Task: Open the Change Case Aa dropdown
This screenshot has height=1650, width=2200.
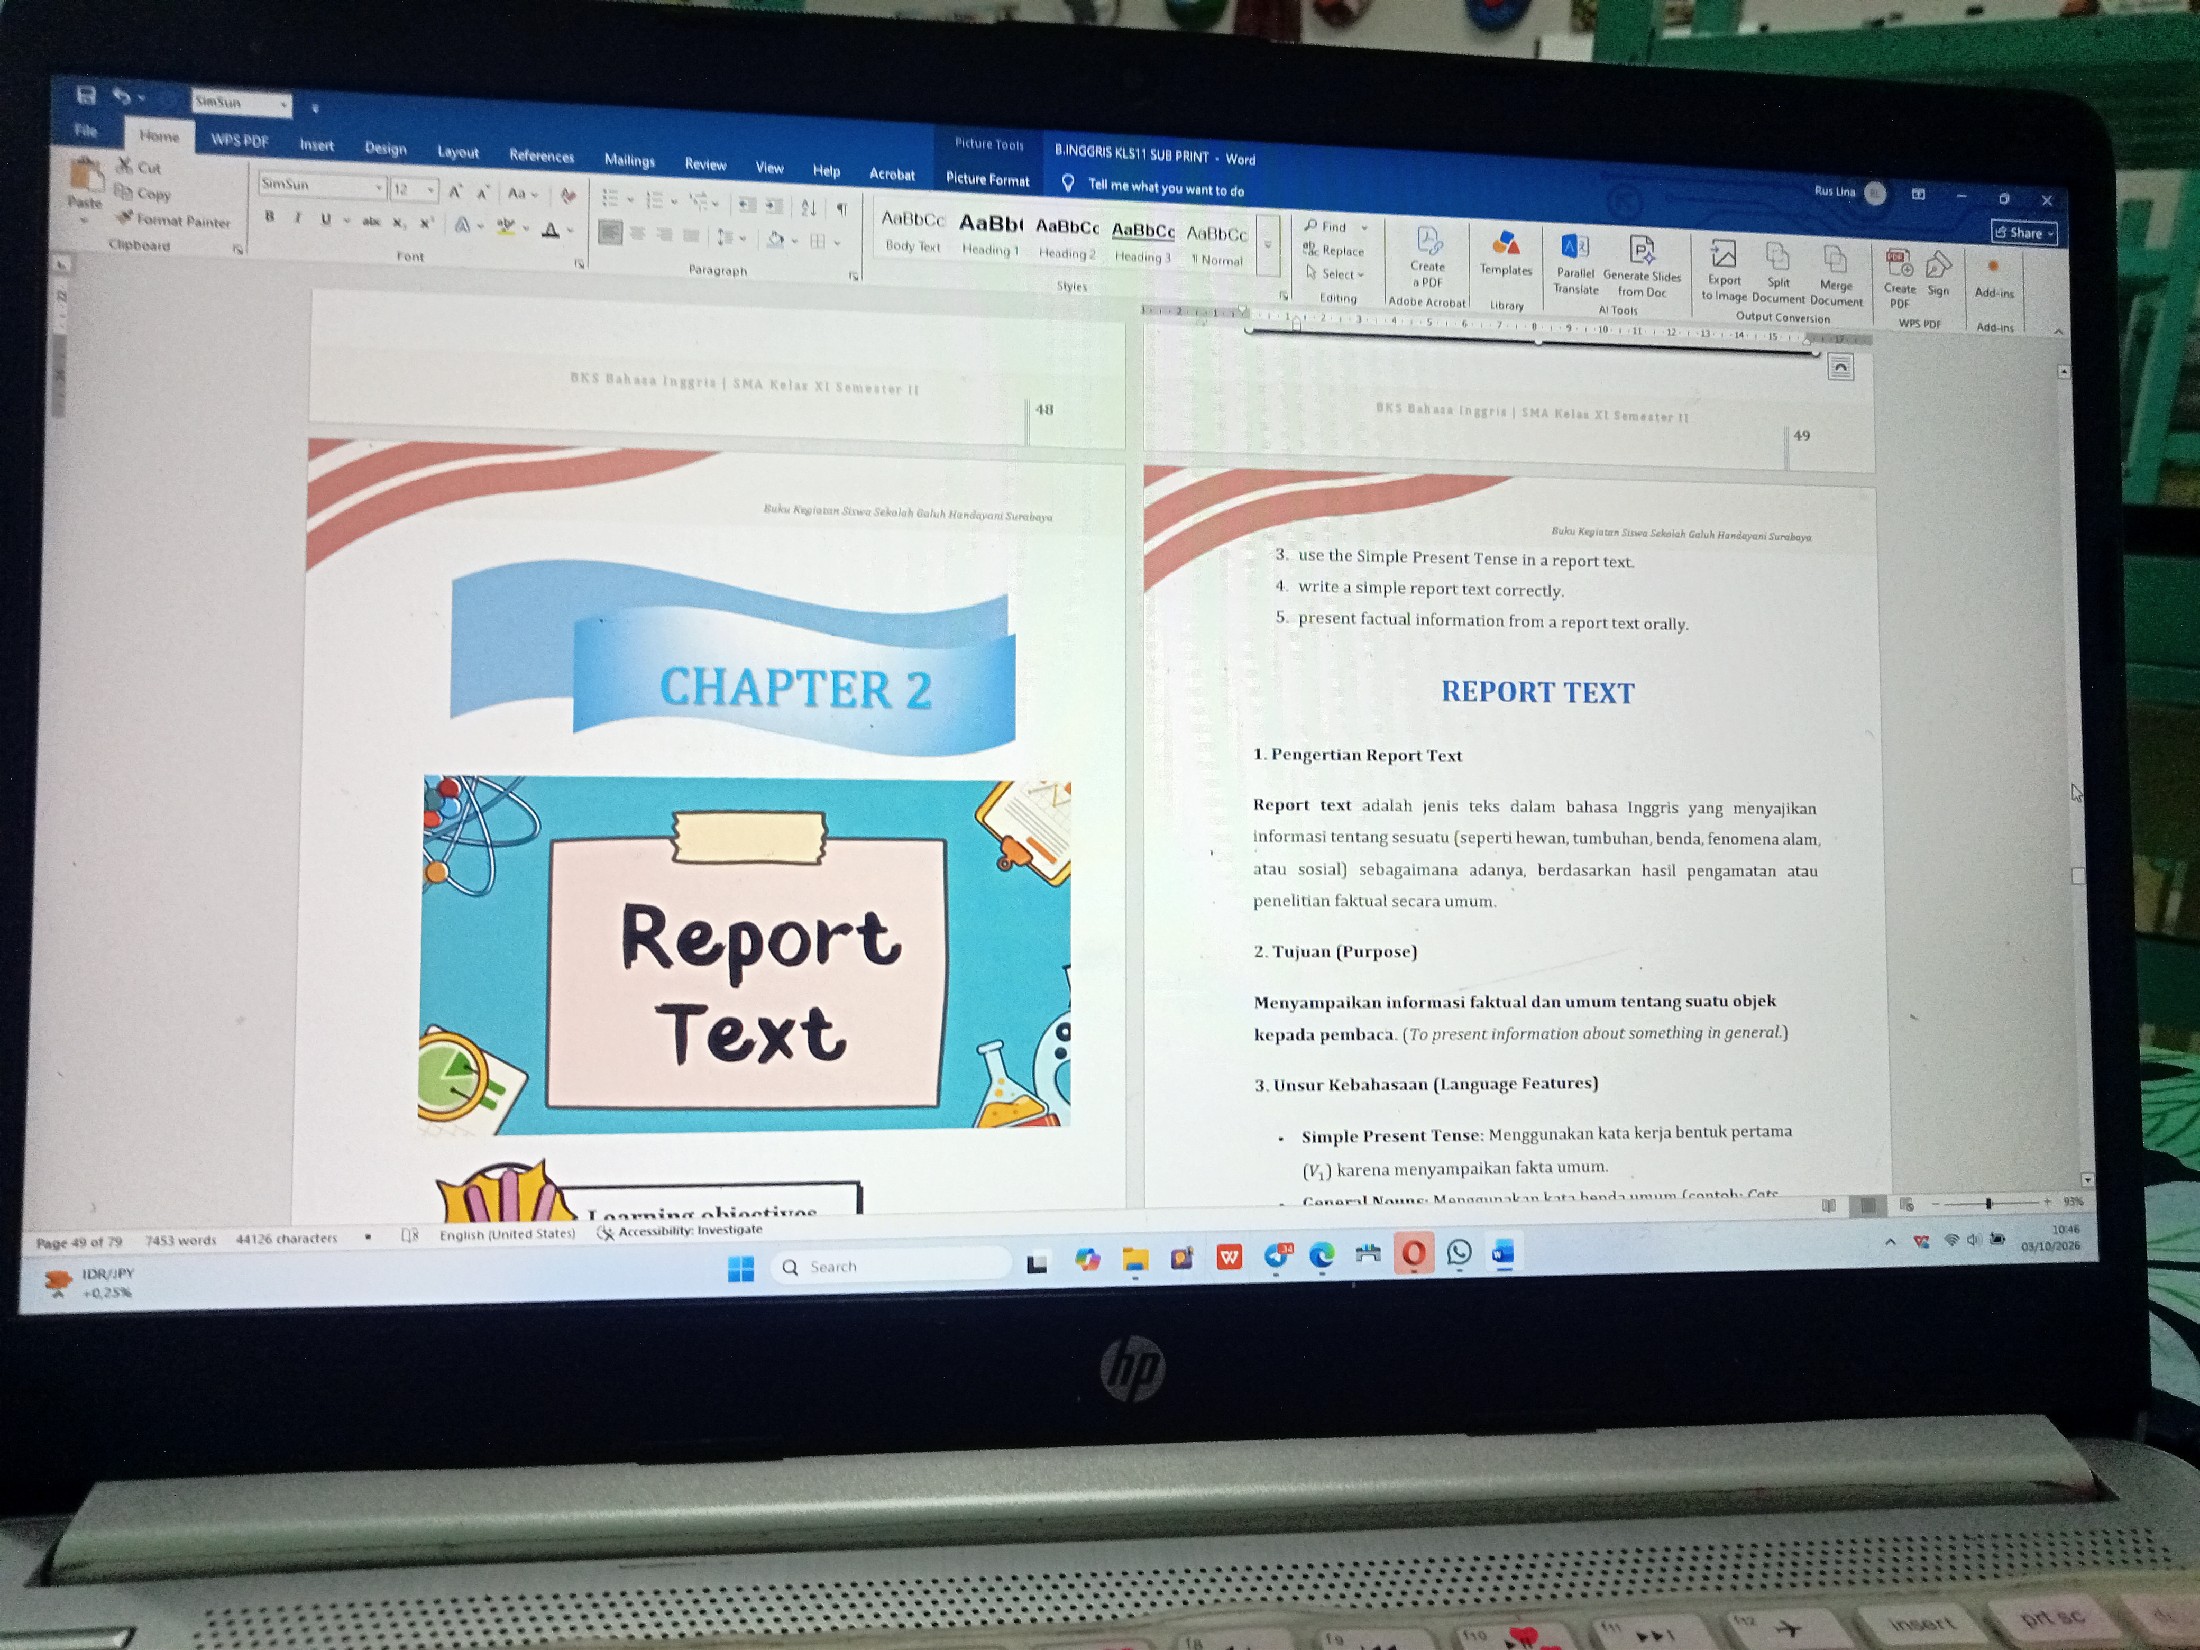Action: 522,193
